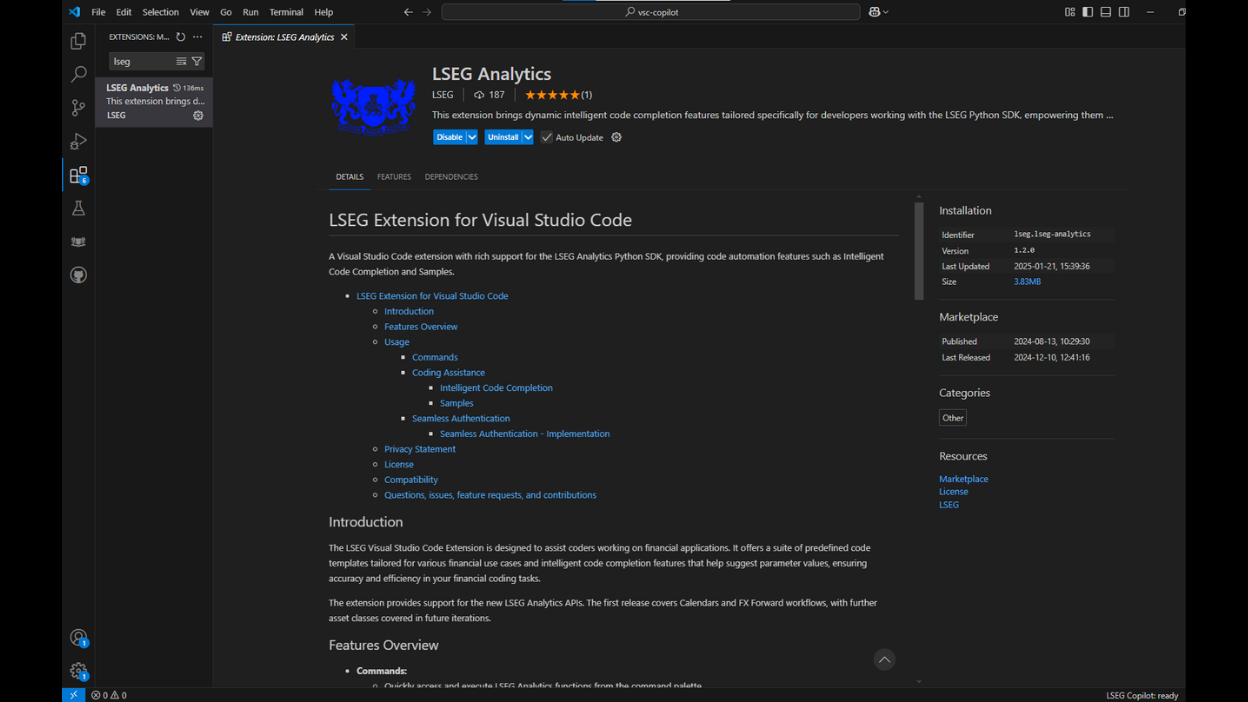The width and height of the screenshot is (1248, 702).
Task: Select the Details tab
Action: point(350,177)
